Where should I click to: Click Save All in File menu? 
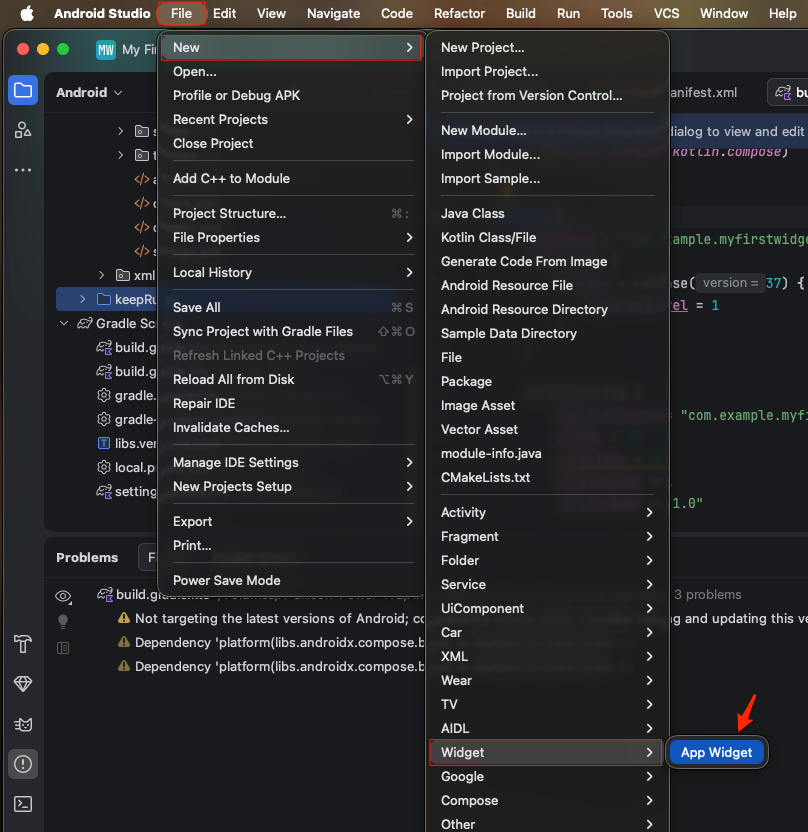click(293, 307)
